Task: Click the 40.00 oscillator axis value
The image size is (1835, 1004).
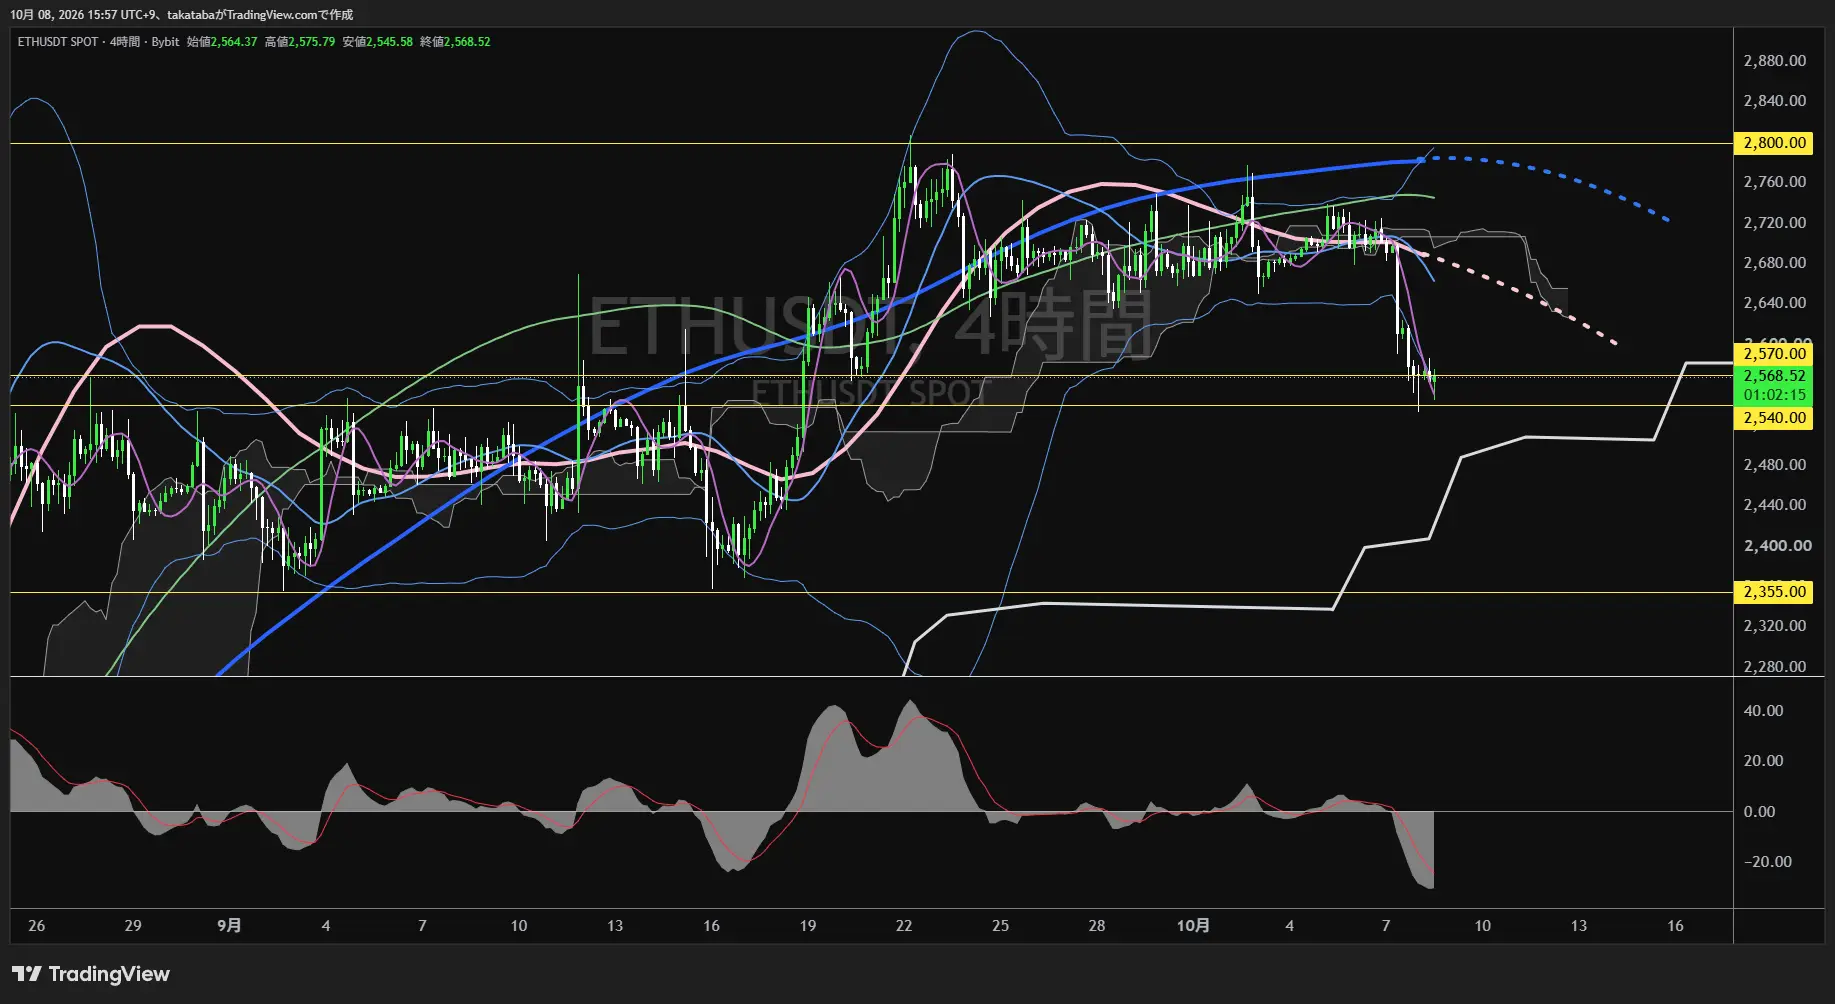Action: point(1763,711)
